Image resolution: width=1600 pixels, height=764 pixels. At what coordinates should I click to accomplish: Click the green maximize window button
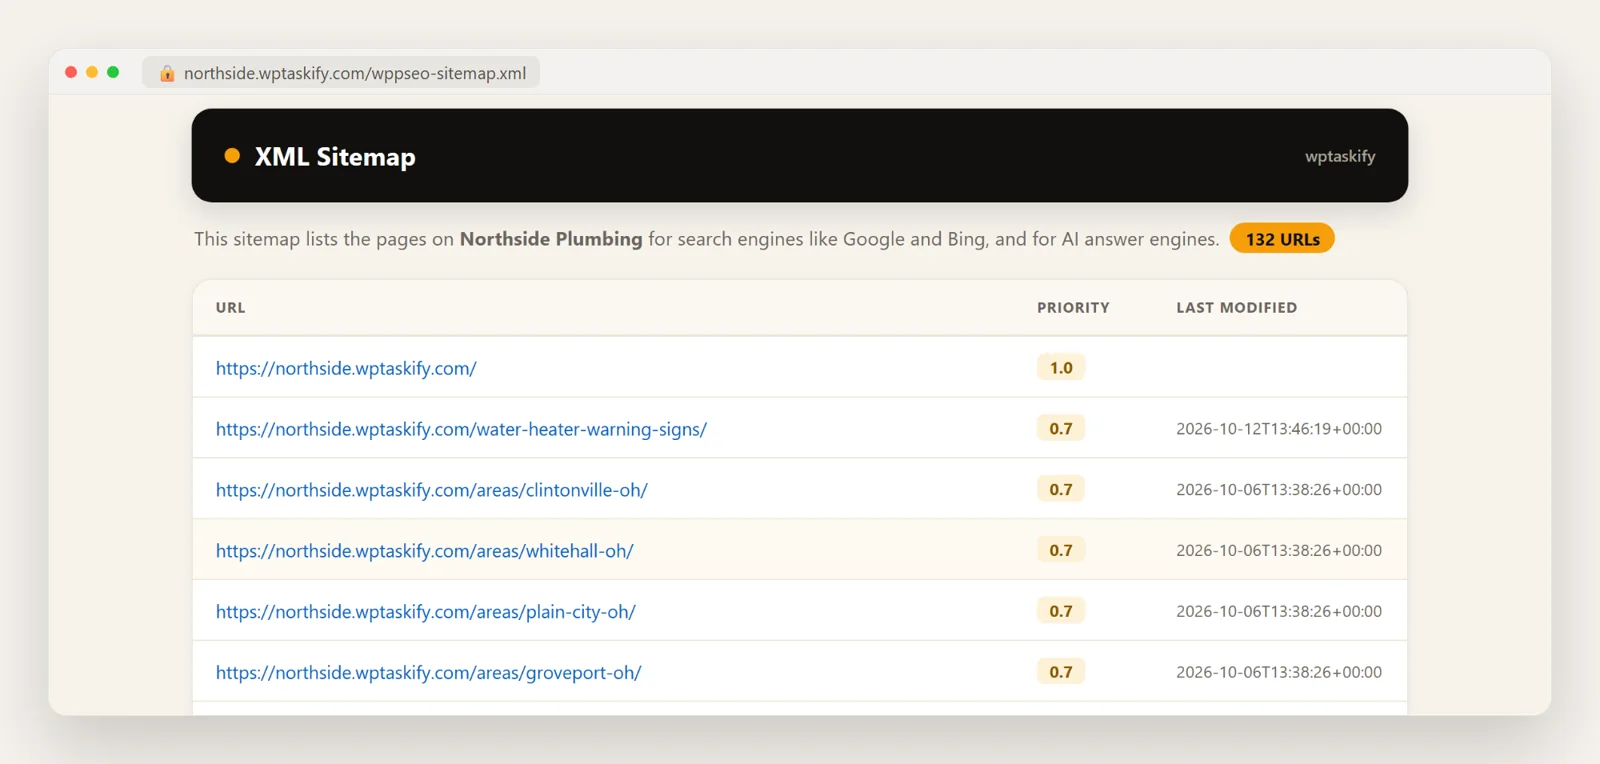(x=113, y=72)
